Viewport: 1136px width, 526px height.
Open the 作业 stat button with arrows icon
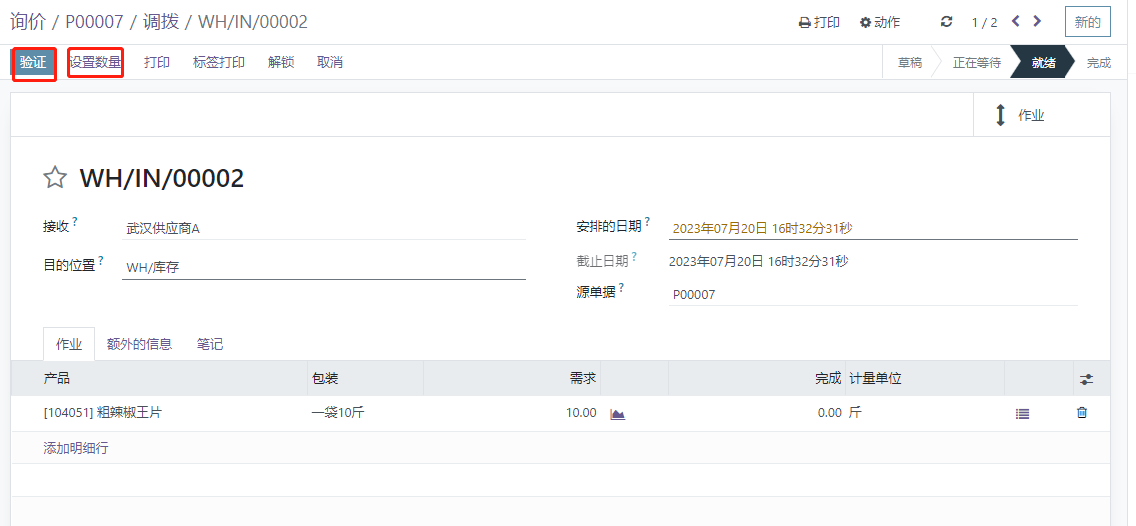coord(1040,115)
